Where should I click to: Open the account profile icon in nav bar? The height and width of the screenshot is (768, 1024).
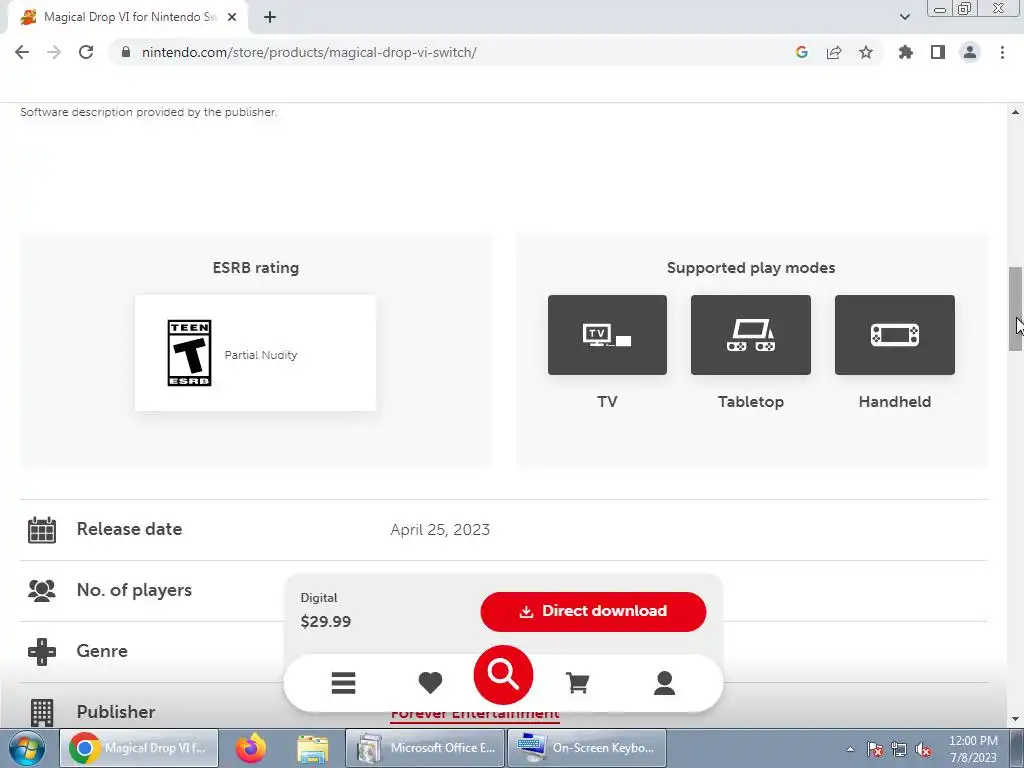(664, 683)
